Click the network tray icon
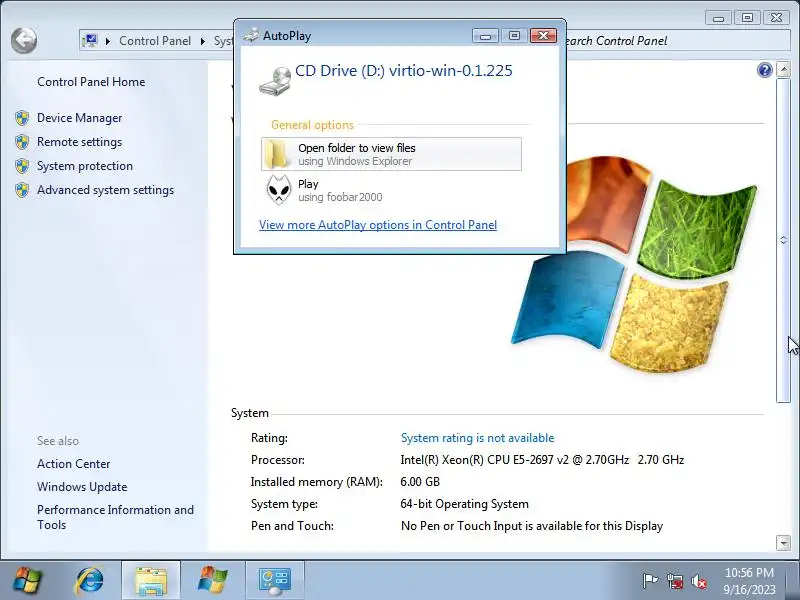 (674, 581)
